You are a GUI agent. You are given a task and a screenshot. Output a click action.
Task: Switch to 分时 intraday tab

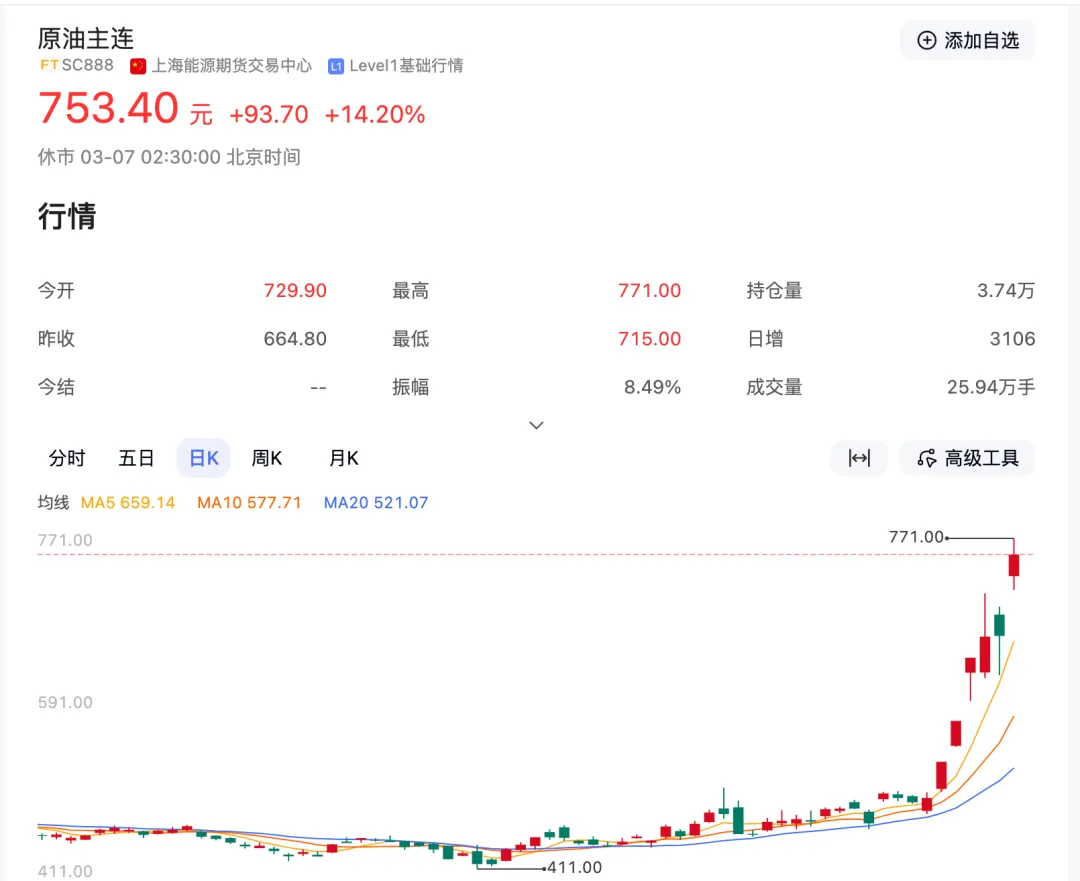(67, 458)
